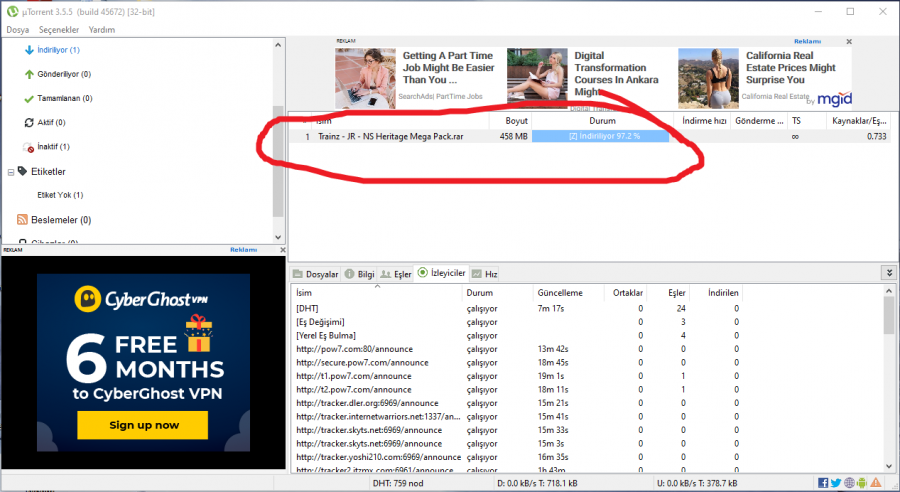Click the Android icon in status bar
The image size is (900, 492).
(x=862, y=483)
